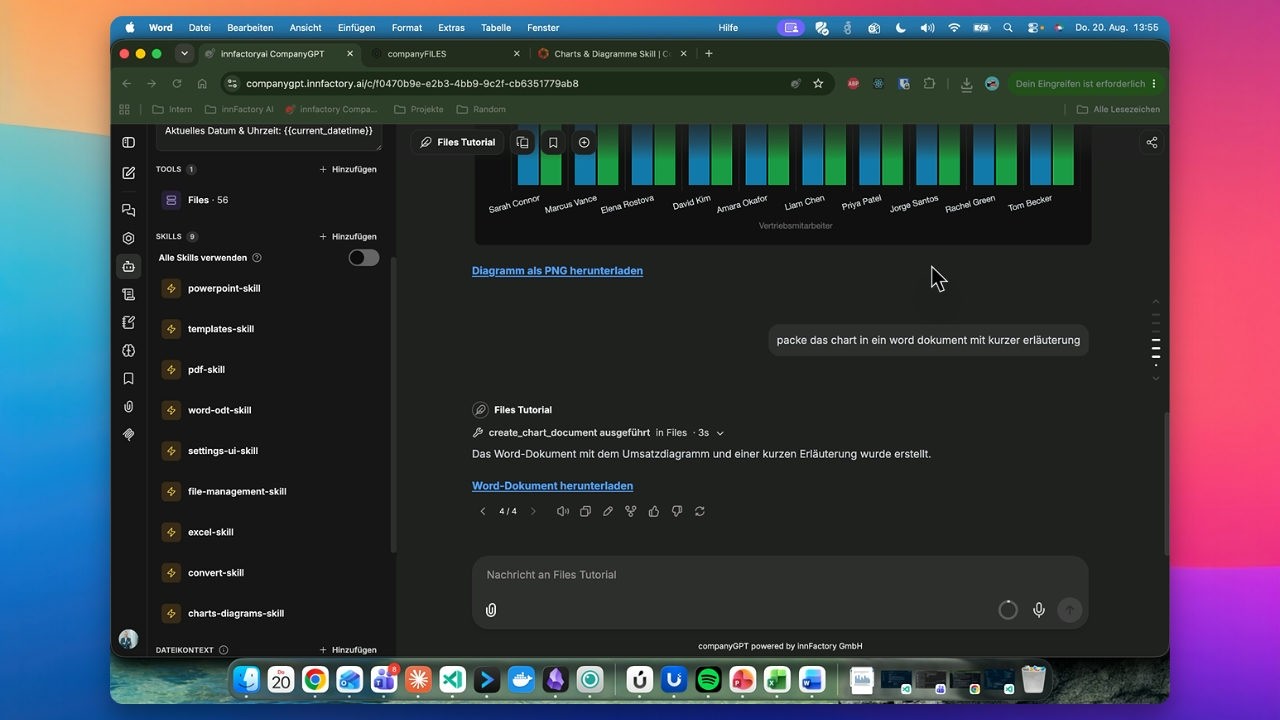This screenshot has height=720, width=1280.
Task: Go to previous response version arrow
Action: (x=483, y=511)
